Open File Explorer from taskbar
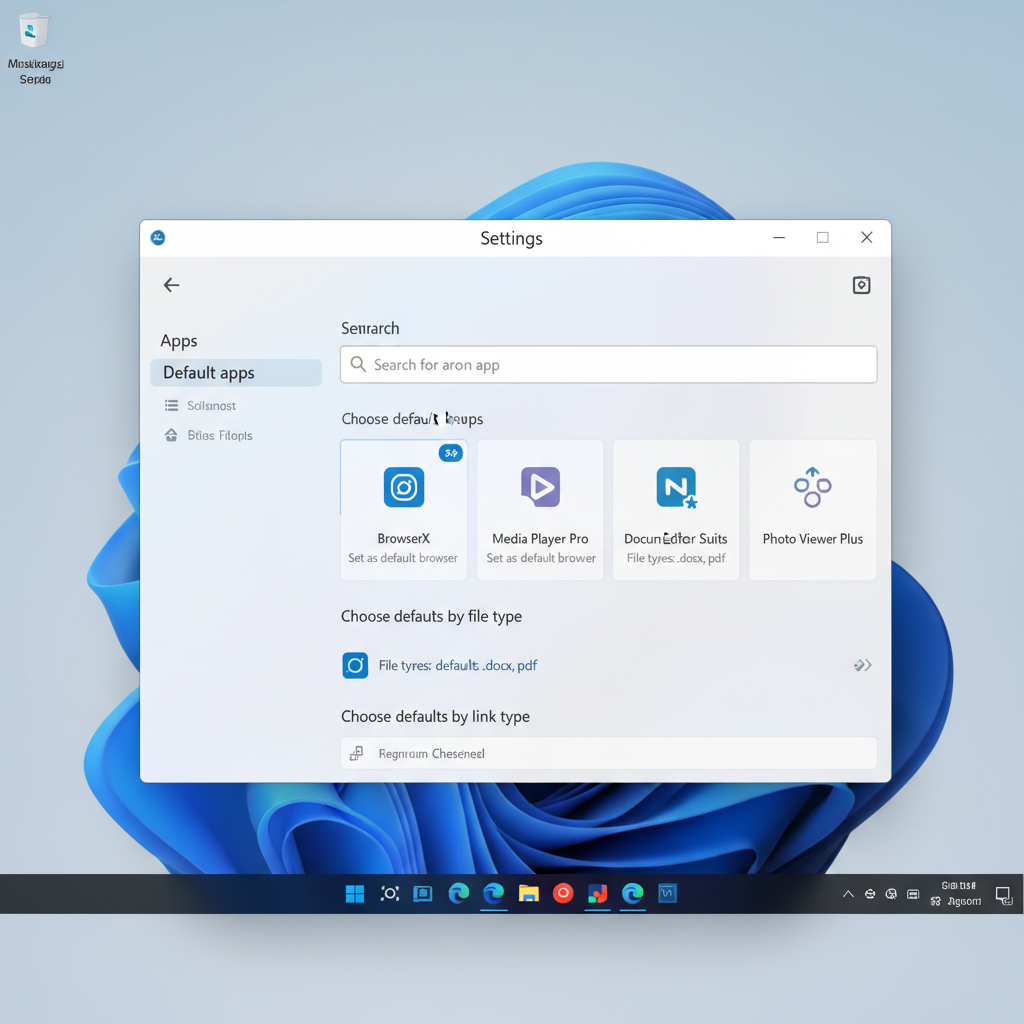The height and width of the screenshot is (1024, 1024). pyautogui.click(x=528, y=893)
